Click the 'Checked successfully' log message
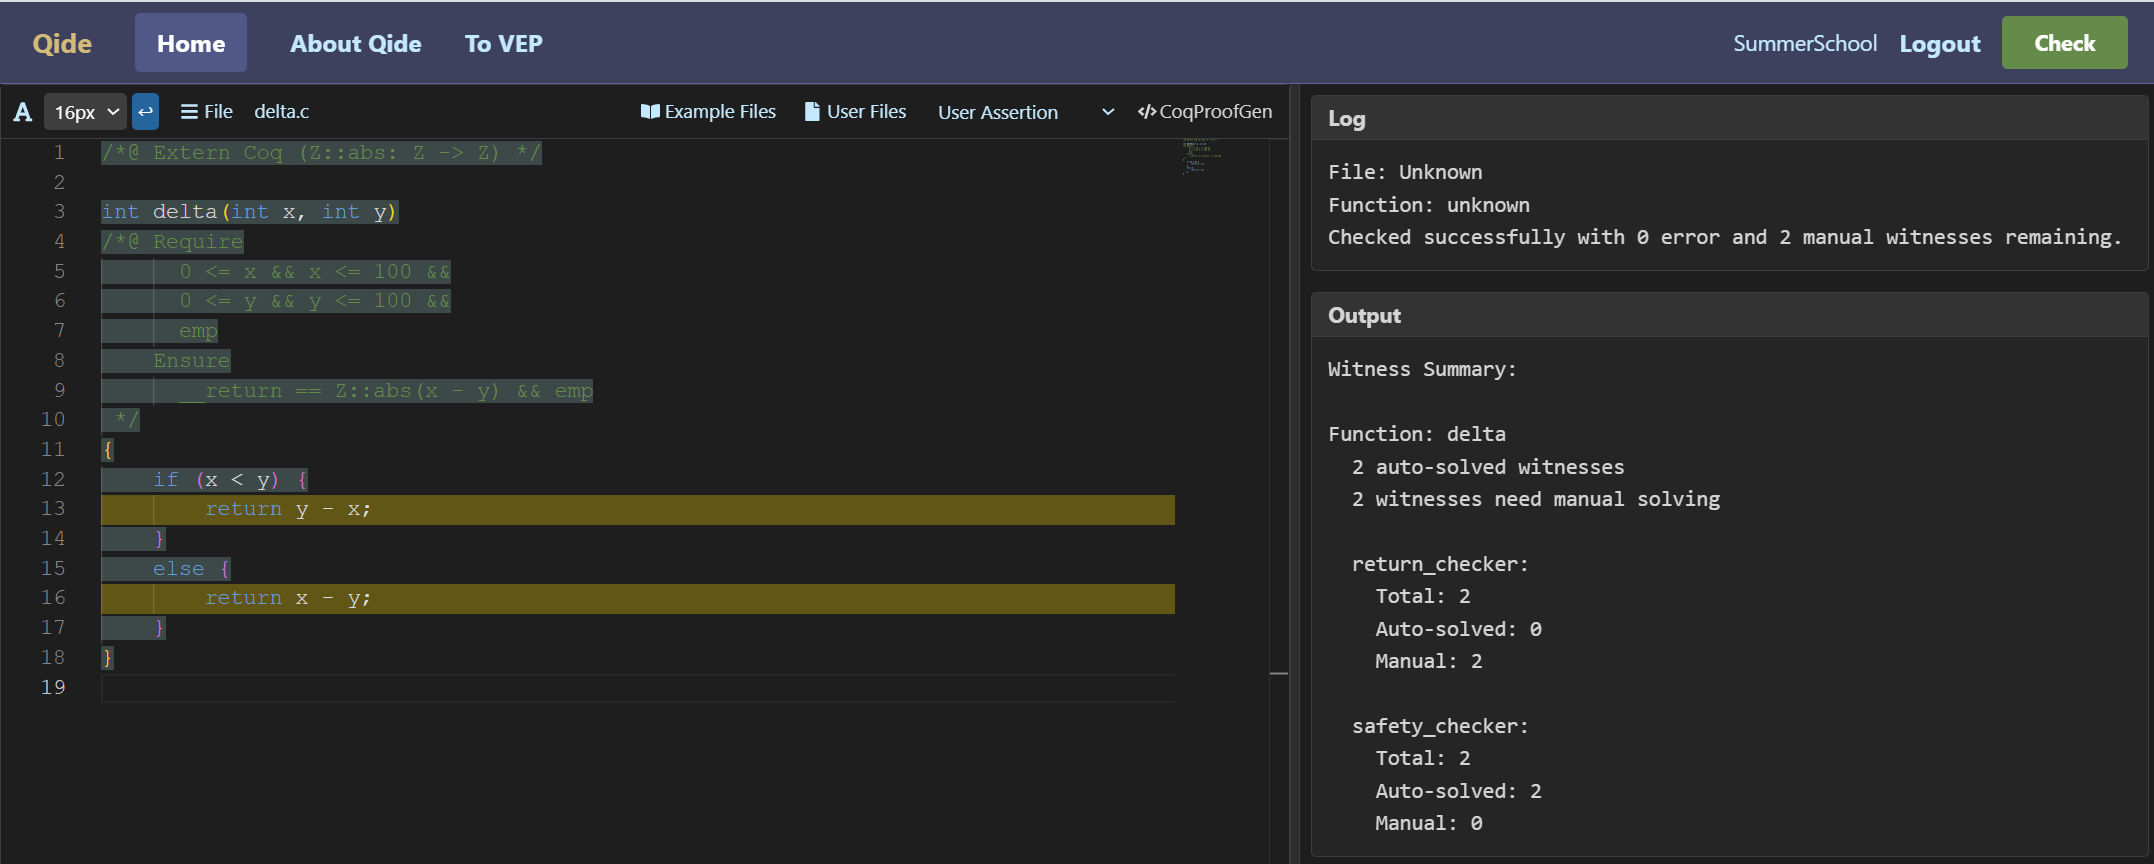This screenshot has width=2154, height=864. pyautogui.click(x=1724, y=237)
